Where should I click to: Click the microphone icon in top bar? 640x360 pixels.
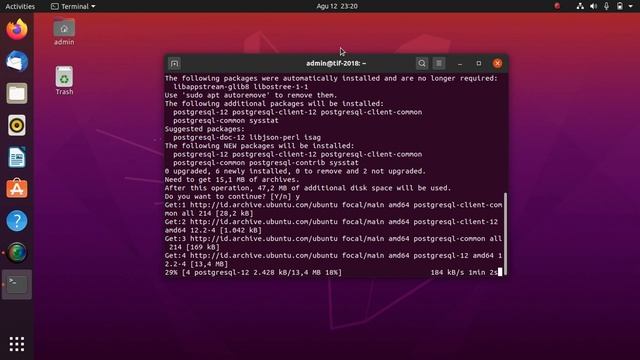(x=607, y=6)
